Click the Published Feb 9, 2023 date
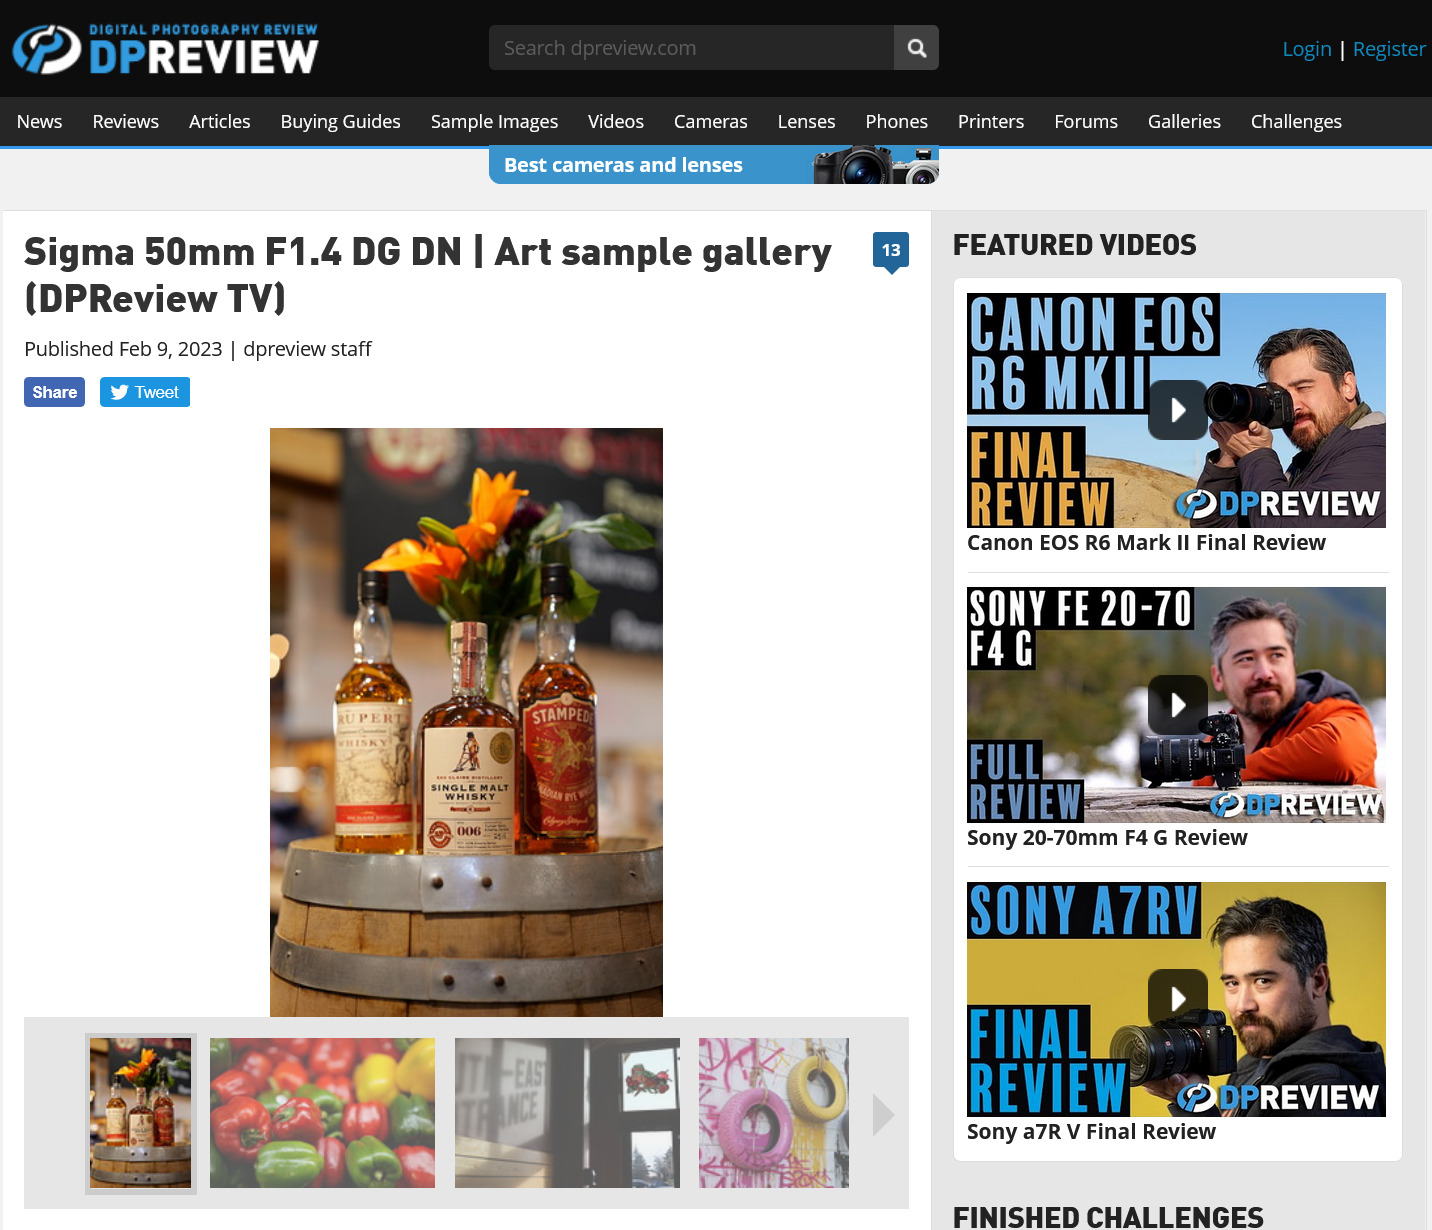This screenshot has height=1230, width=1432. click(x=123, y=349)
